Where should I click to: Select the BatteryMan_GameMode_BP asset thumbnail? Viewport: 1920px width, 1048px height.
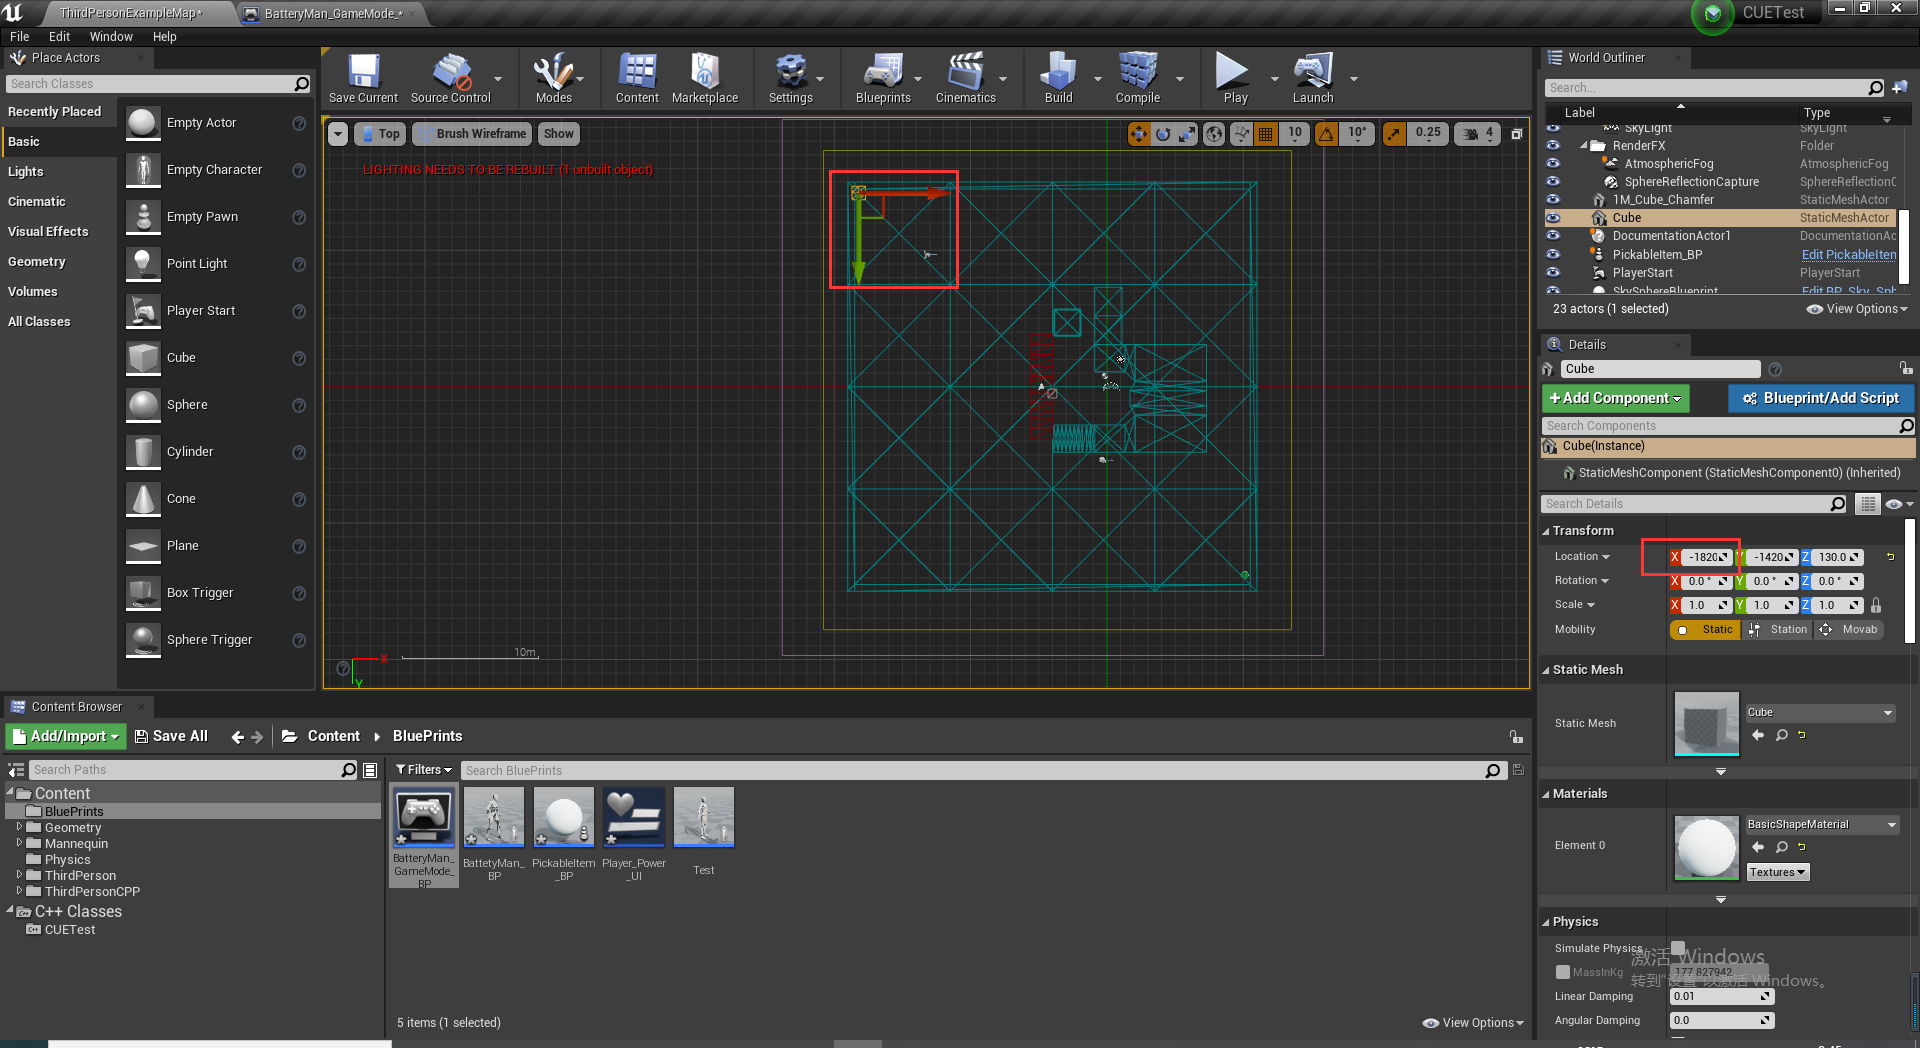click(x=424, y=818)
